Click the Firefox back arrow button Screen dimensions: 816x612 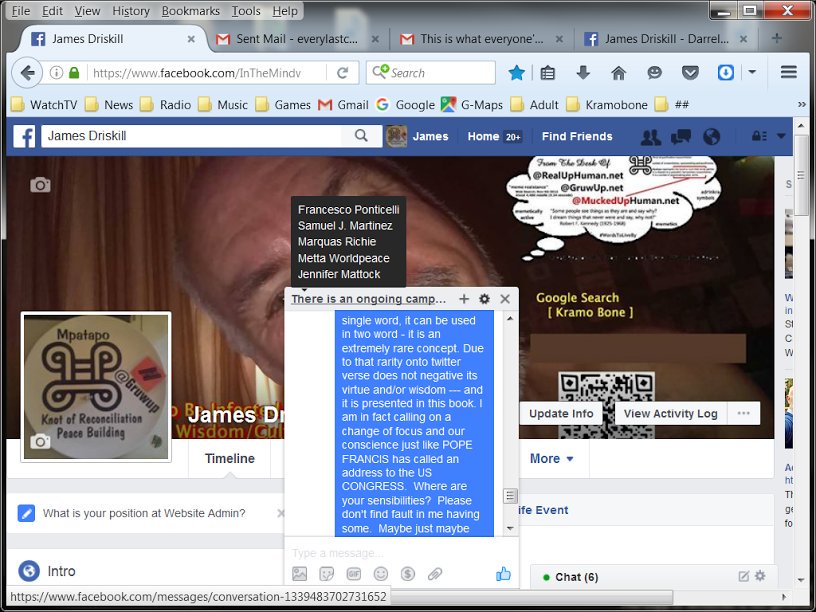pos(27,73)
